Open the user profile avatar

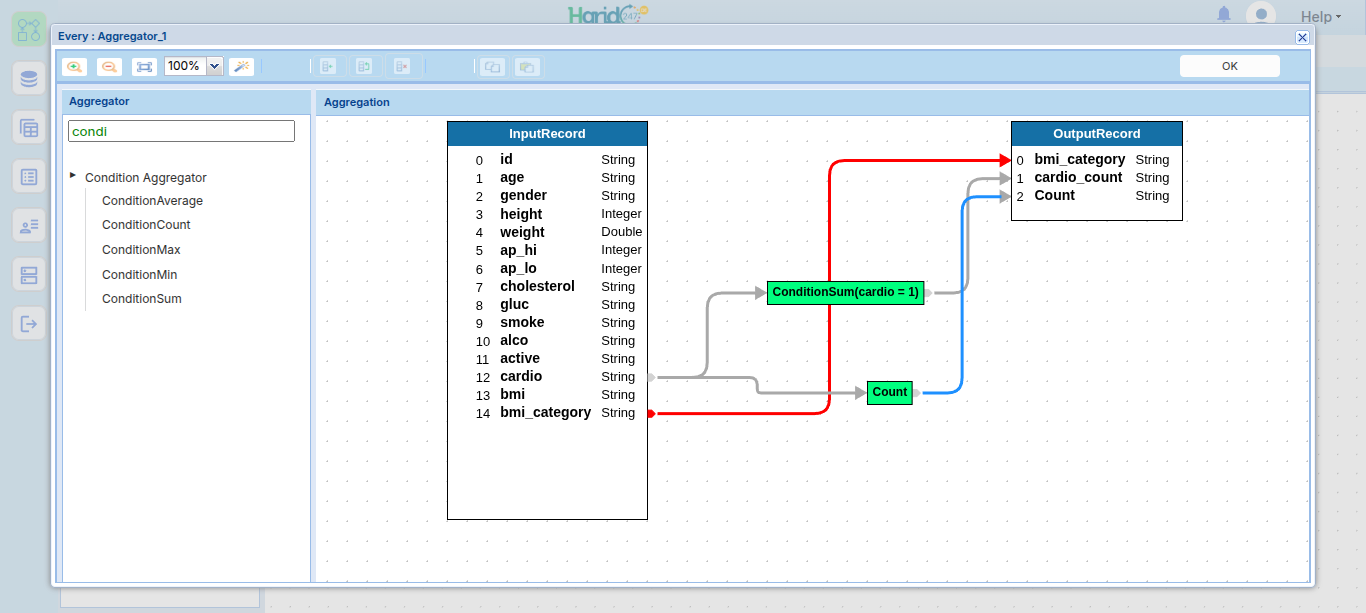pos(1261,15)
